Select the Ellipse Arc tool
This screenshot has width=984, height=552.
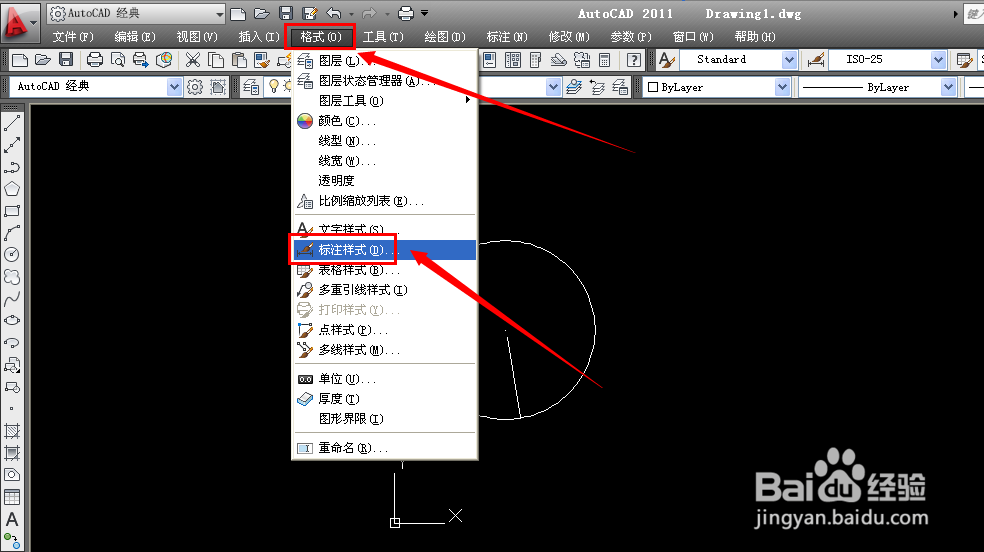12,342
